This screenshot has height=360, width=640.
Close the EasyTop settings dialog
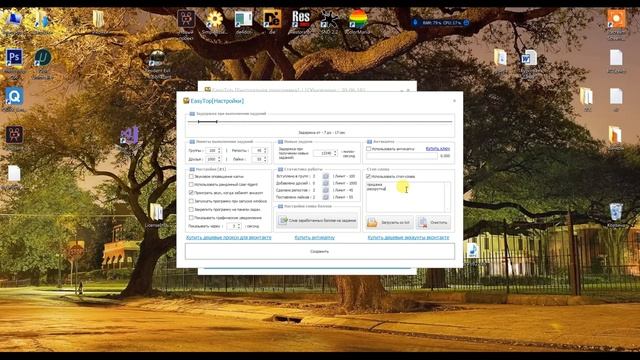pos(454,101)
